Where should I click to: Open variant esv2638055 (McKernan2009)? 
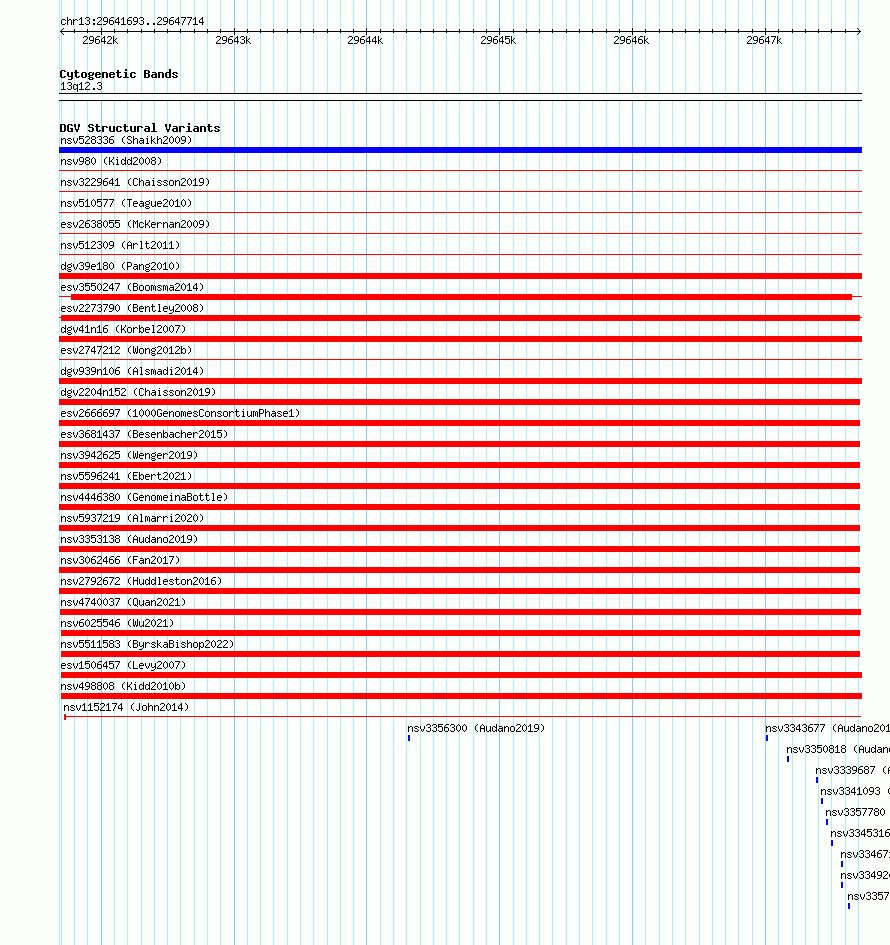tap(135, 224)
